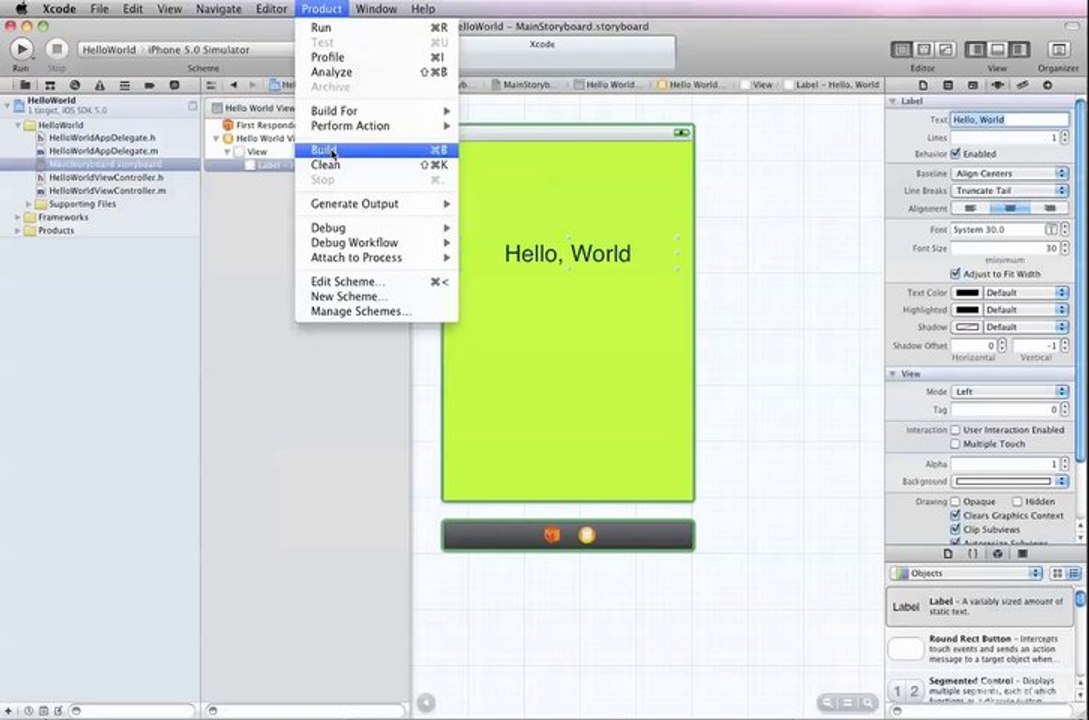
Task: Toggle Adjust to Fit Width checkbox
Action: 955,274
